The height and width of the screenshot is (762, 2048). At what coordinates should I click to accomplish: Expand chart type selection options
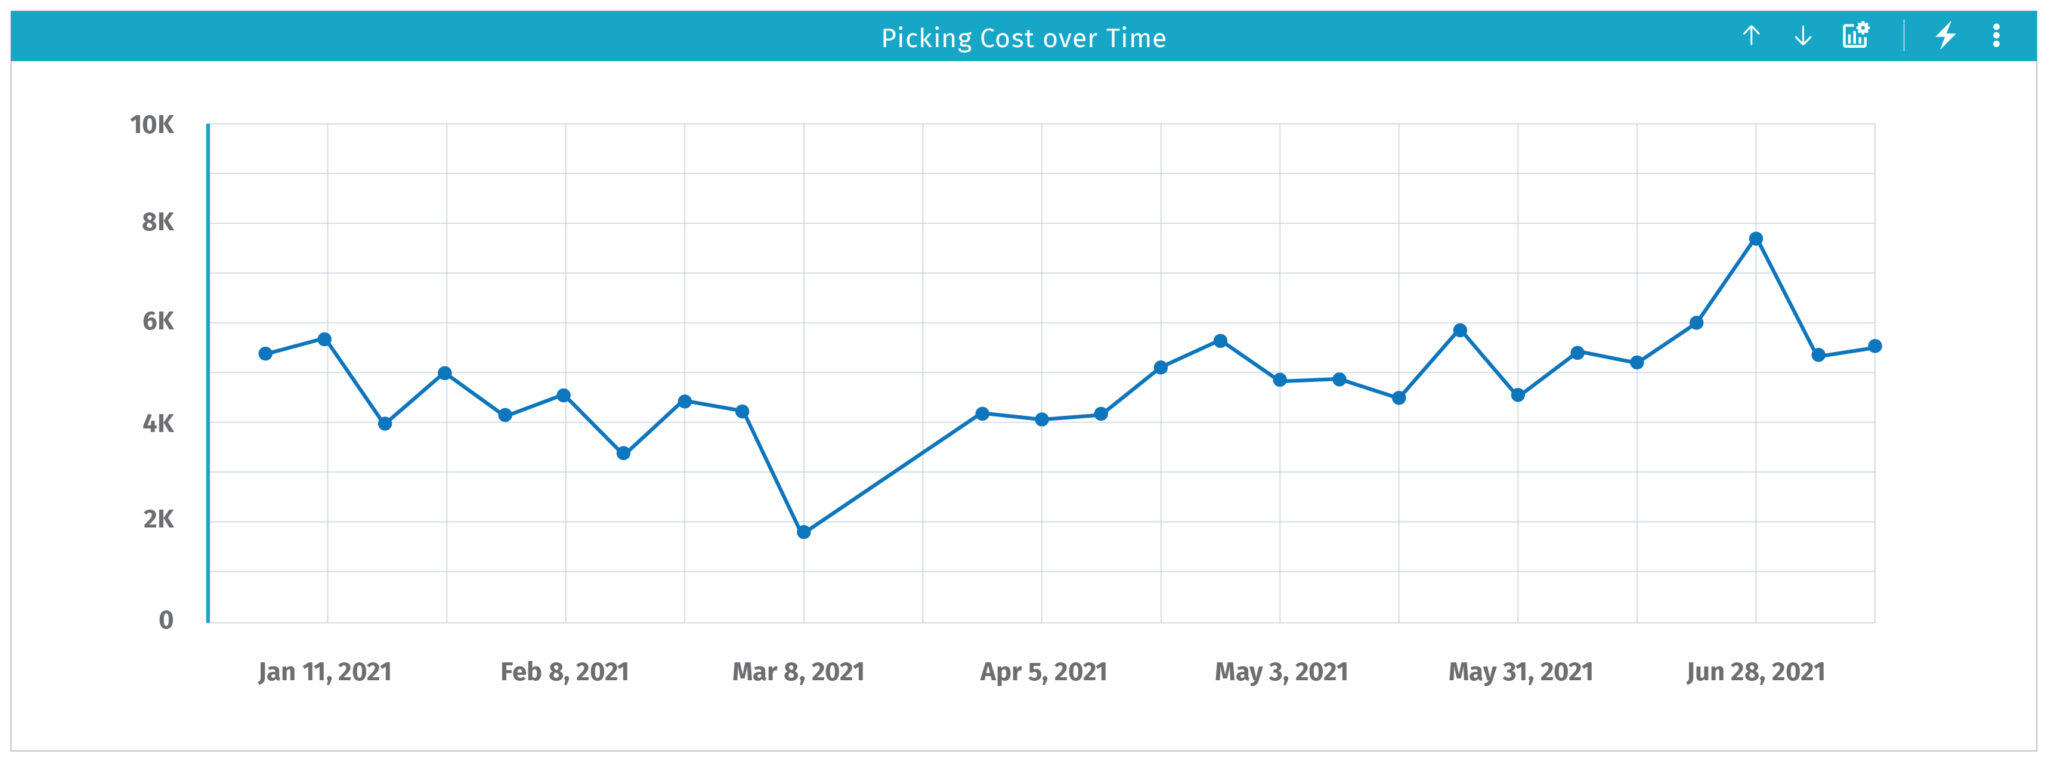click(x=1855, y=36)
